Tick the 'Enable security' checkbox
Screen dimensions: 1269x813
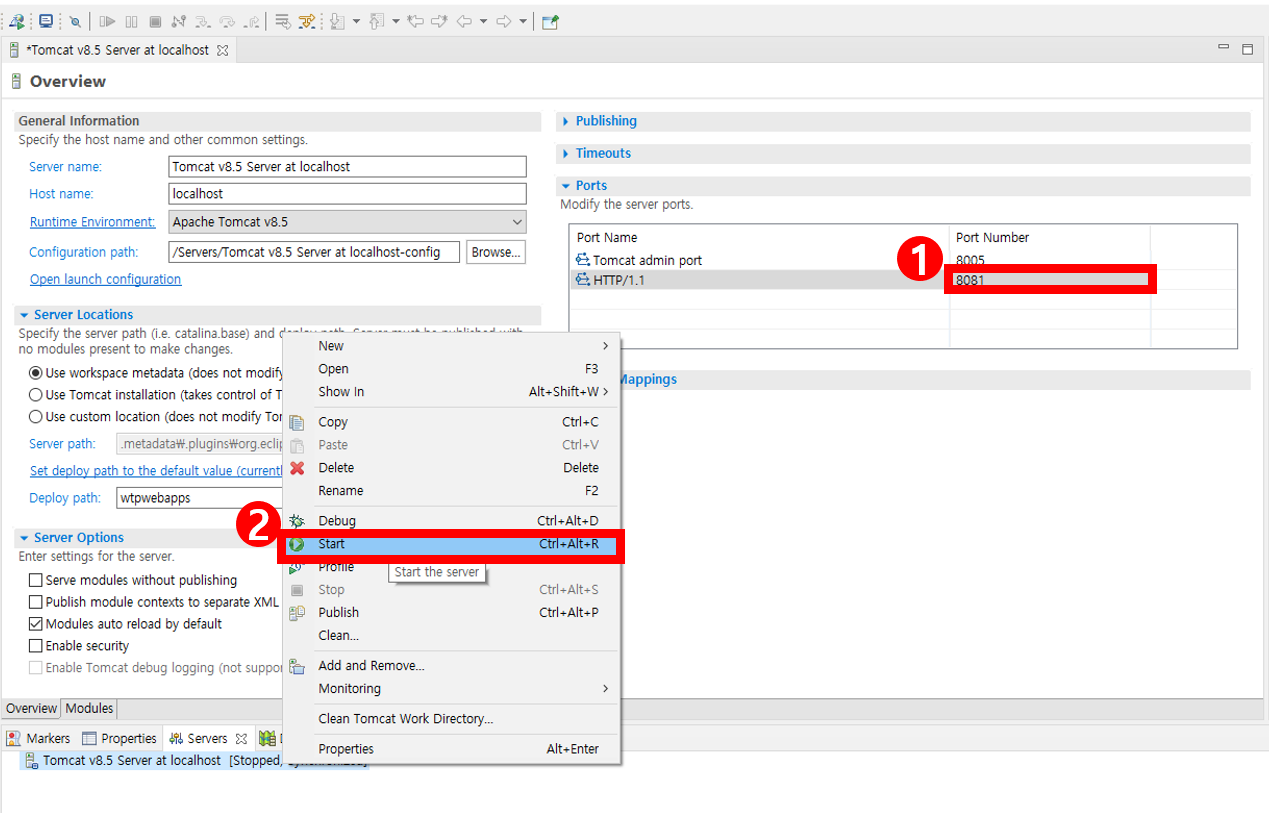36,646
